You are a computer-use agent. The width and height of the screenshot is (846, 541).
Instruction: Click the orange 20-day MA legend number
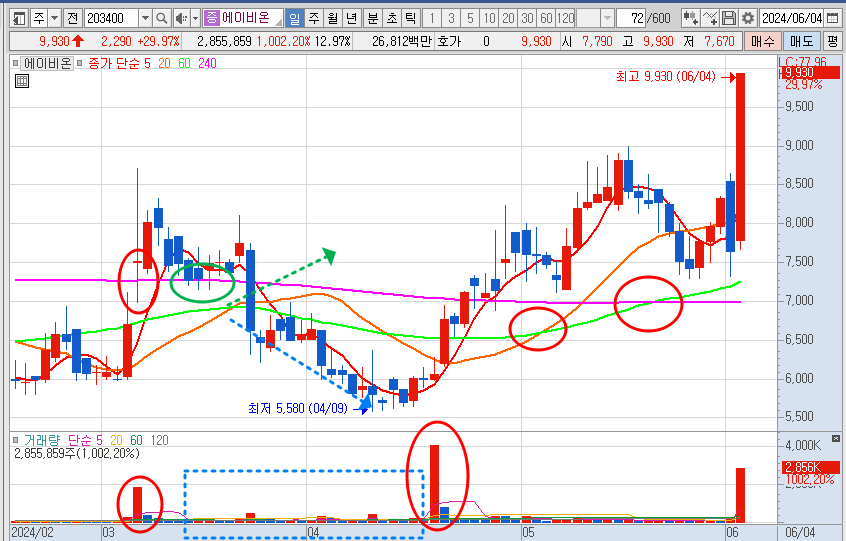(x=164, y=63)
